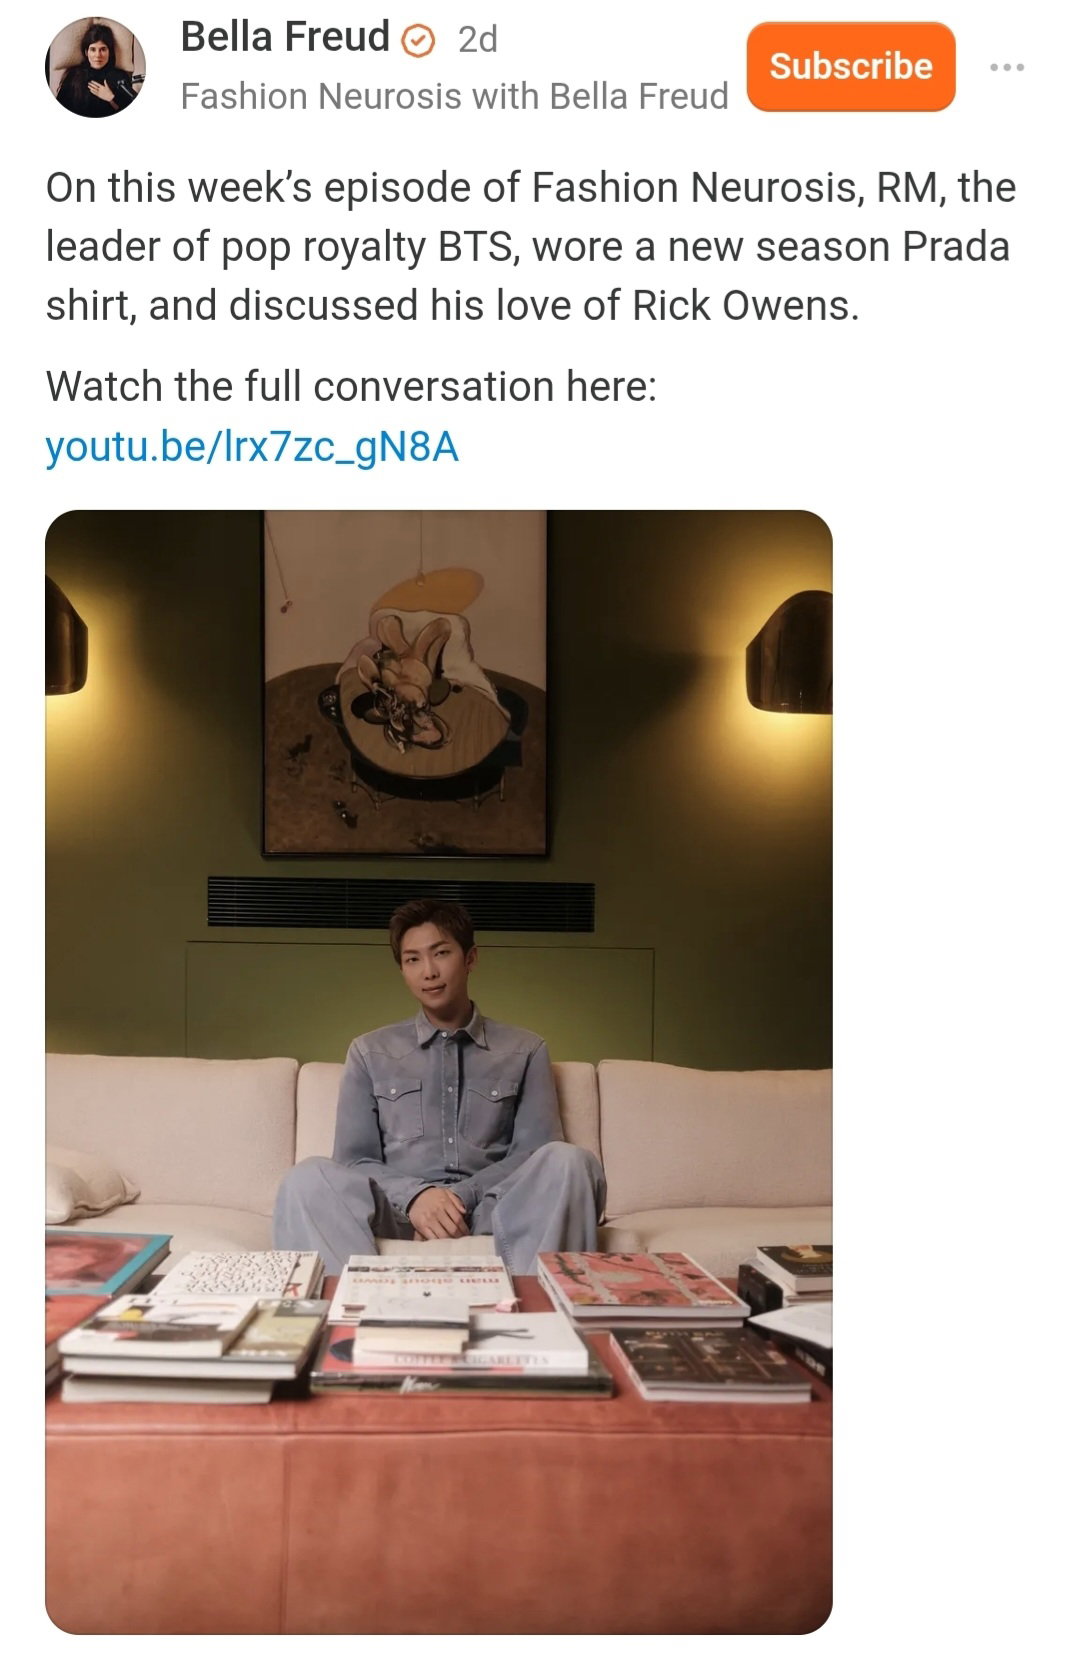Open the post photo of RM on sofa
The image size is (1079, 1659).
coord(439,1071)
